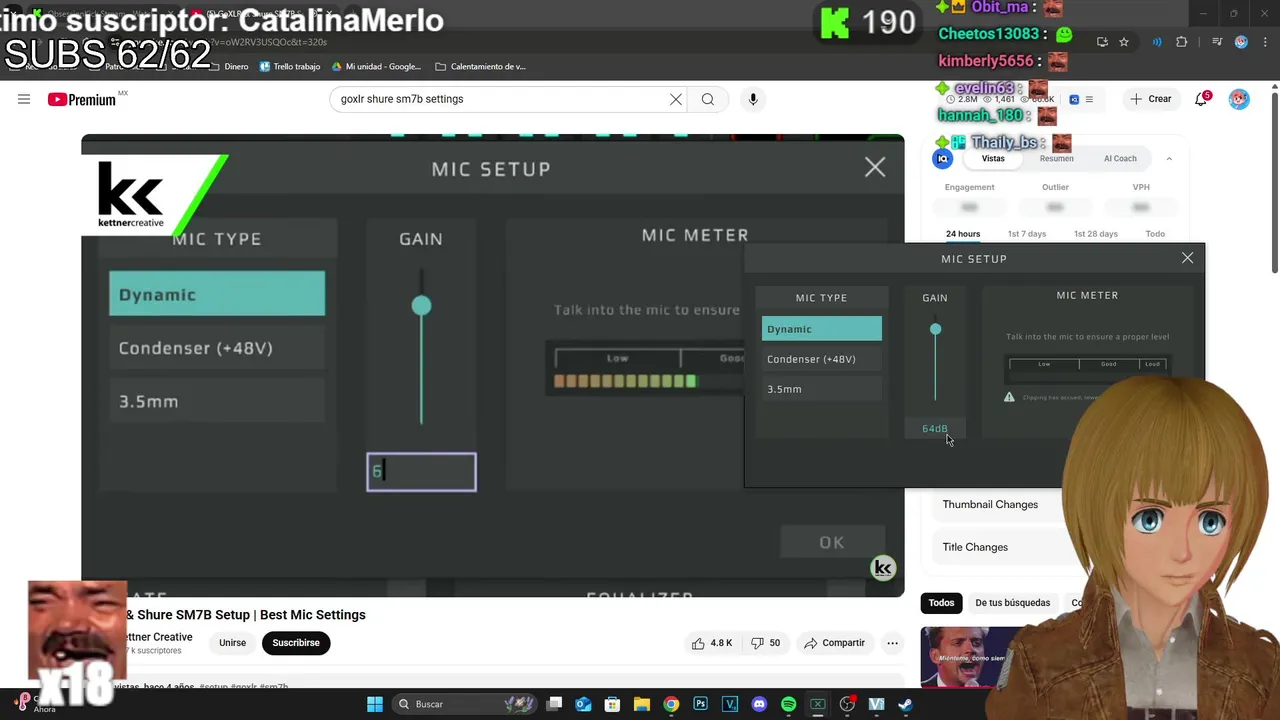This screenshot has width=1280, height=720.
Task: Click the kk watermark in video player
Action: pyautogui.click(x=883, y=568)
